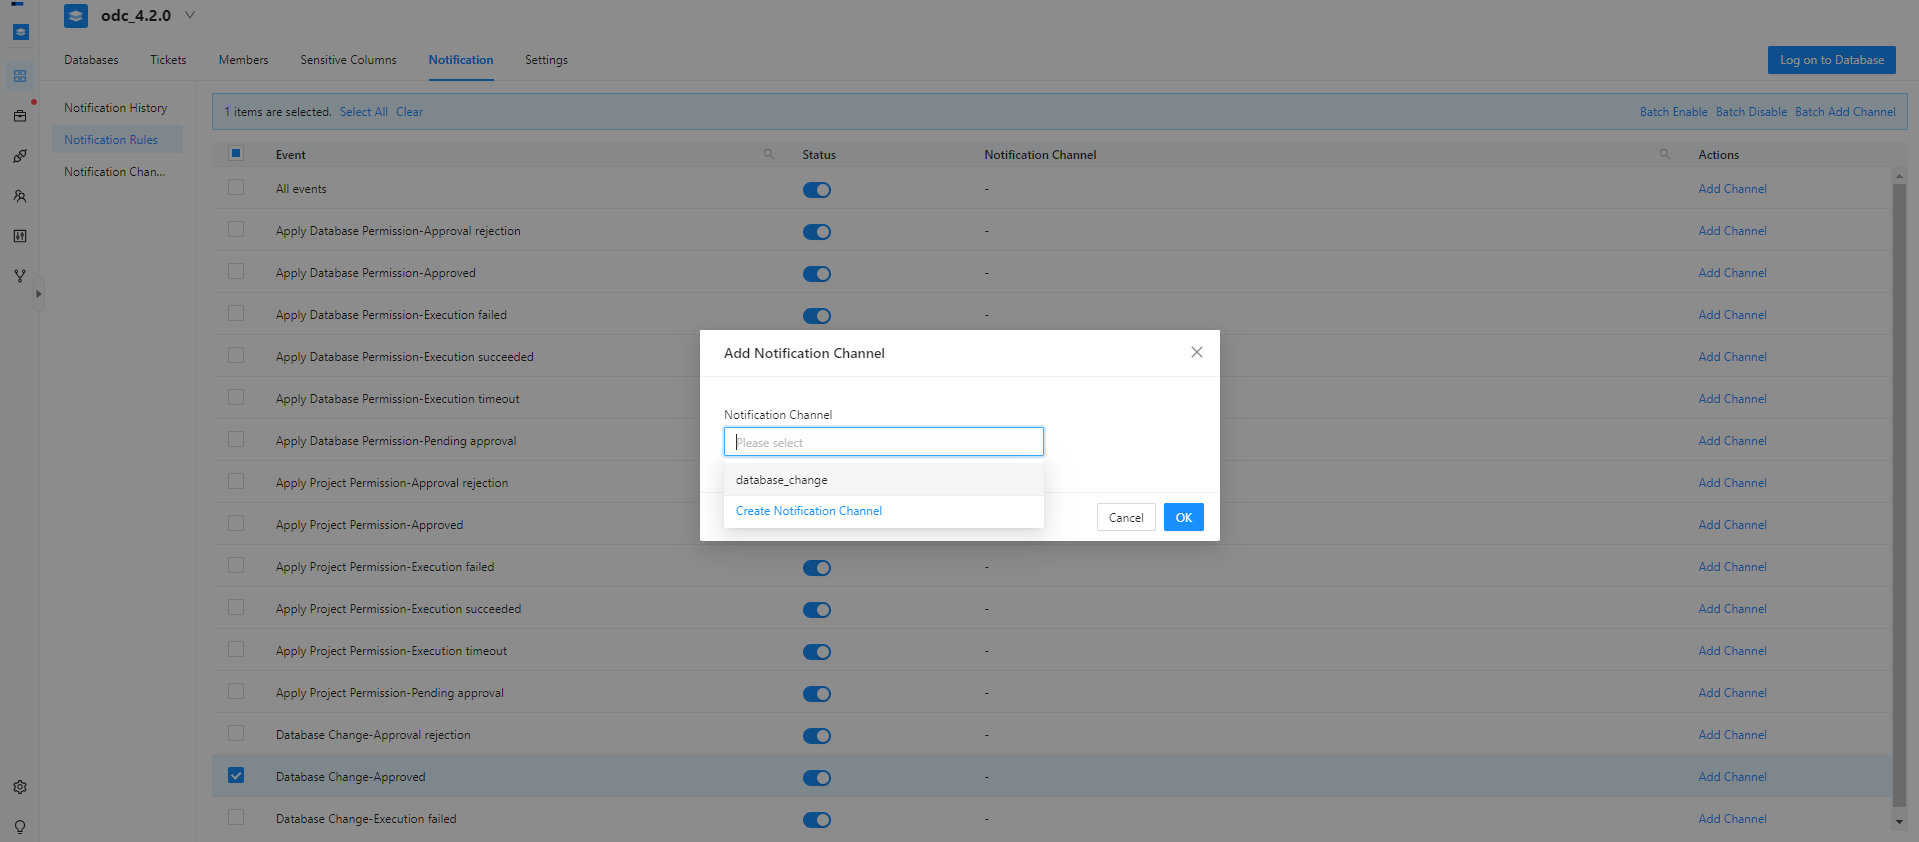Open the odc_4.2.0 project dropdown arrow
This screenshot has height=842, width=1919.
click(x=190, y=15)
